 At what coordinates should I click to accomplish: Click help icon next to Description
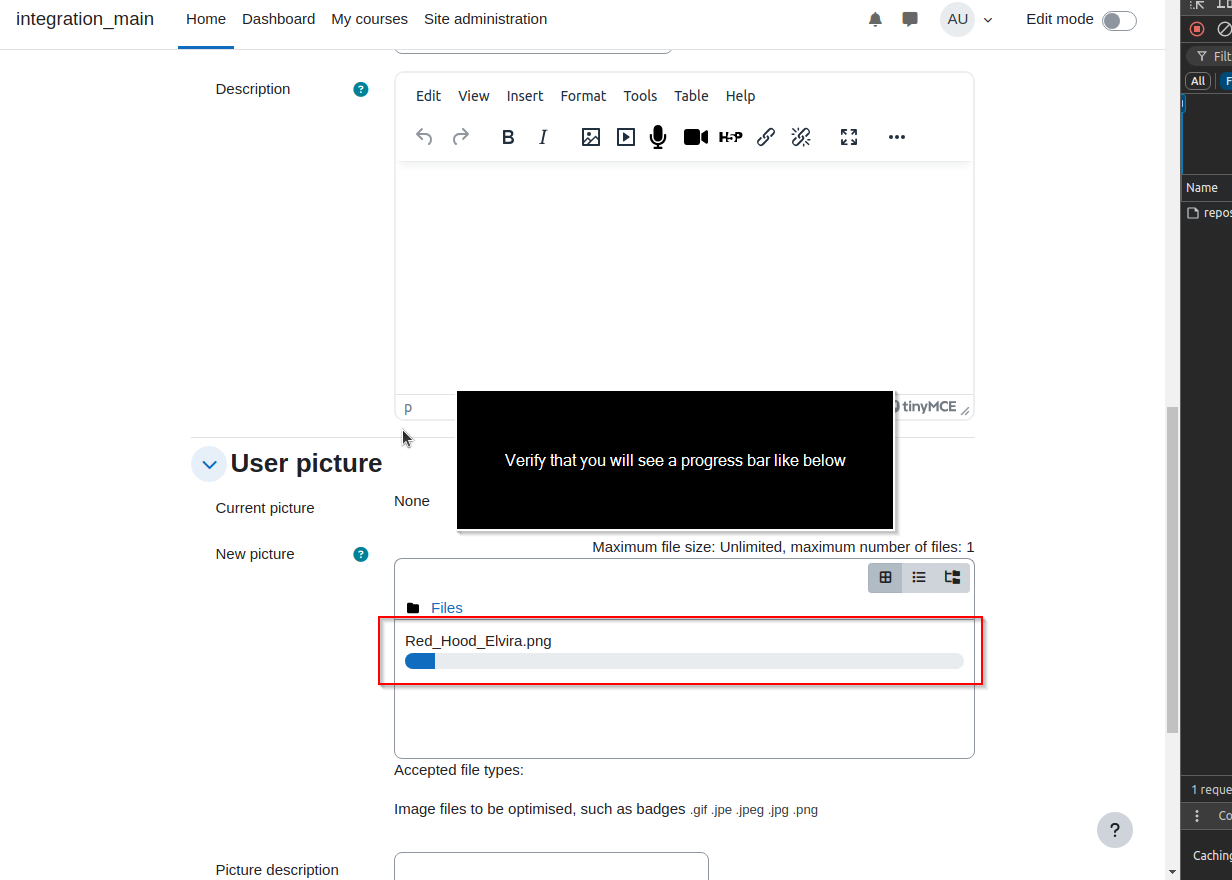pyautogui.click(x=361, y=89)
